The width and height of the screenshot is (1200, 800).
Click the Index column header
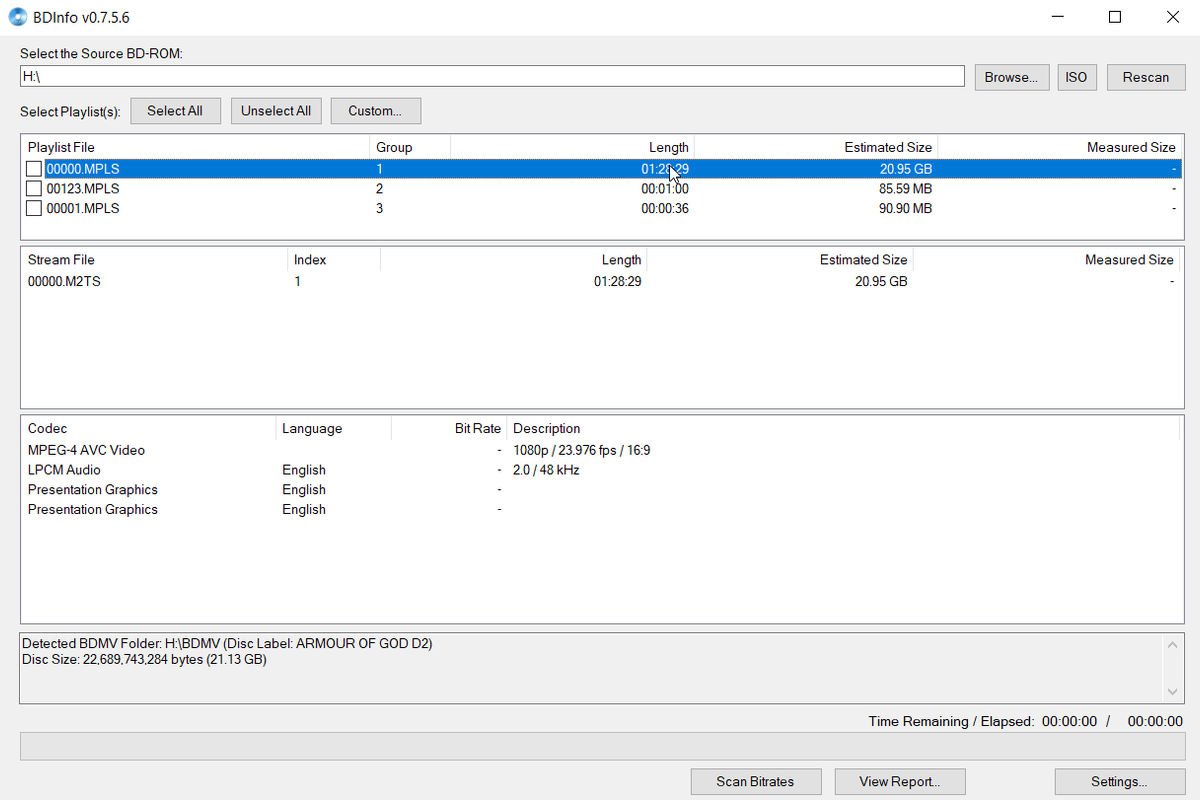coord(334,260)
